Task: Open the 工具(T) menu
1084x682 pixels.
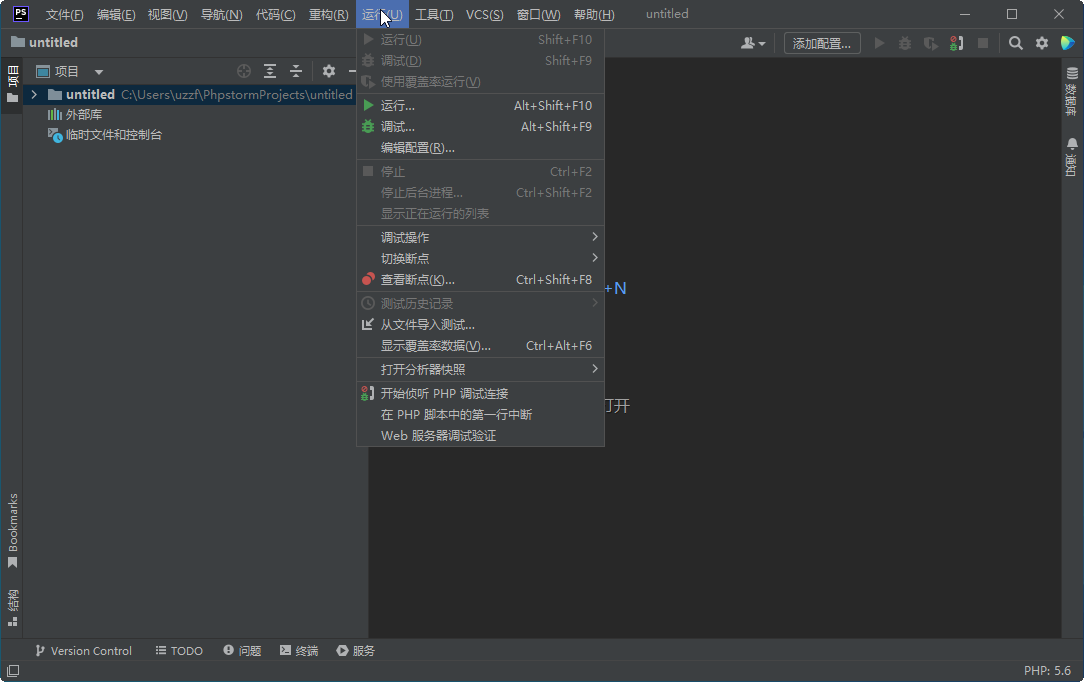Action: 434,15
